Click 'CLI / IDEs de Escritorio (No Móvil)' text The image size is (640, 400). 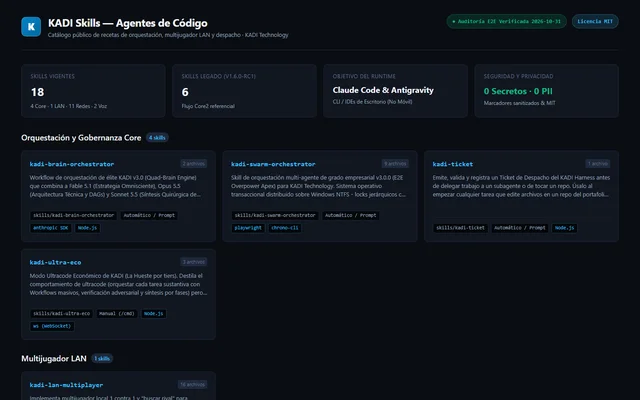[372, 102]
